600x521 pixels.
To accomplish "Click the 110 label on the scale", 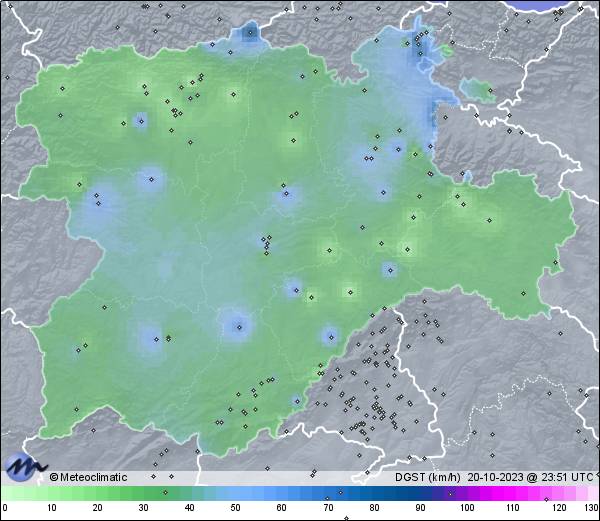I will point(513,508).
